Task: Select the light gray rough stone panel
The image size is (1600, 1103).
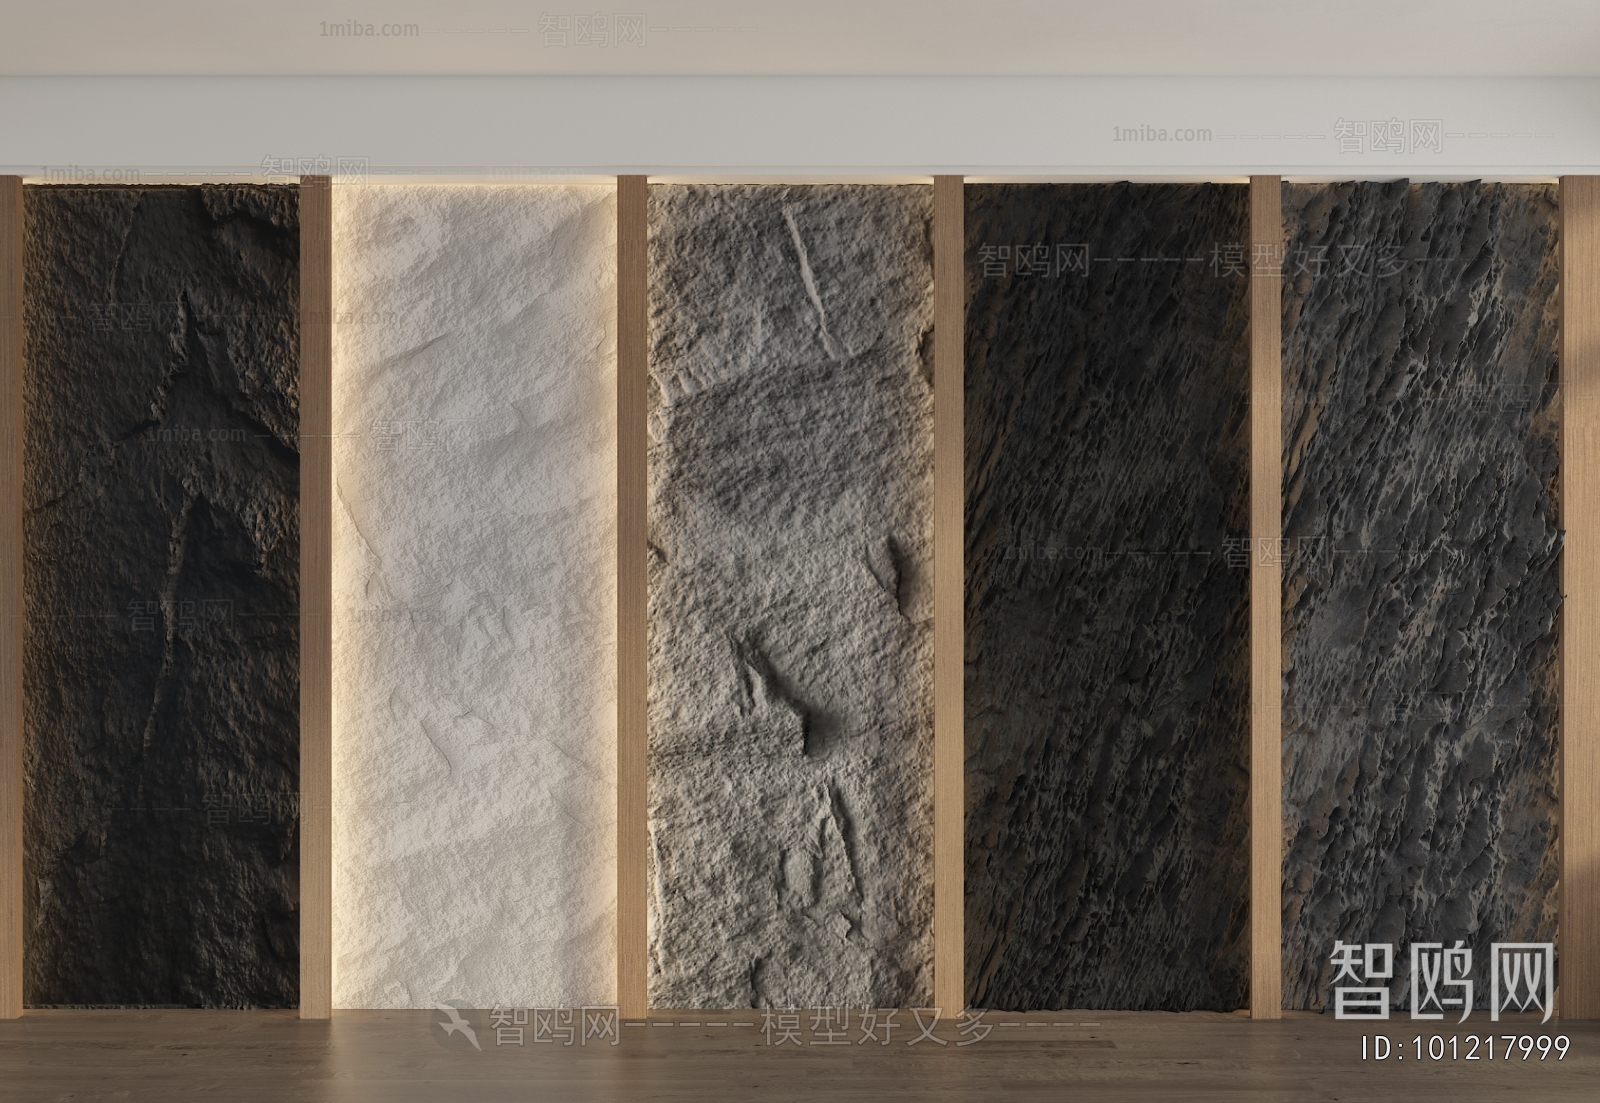Action: (790, 597)
